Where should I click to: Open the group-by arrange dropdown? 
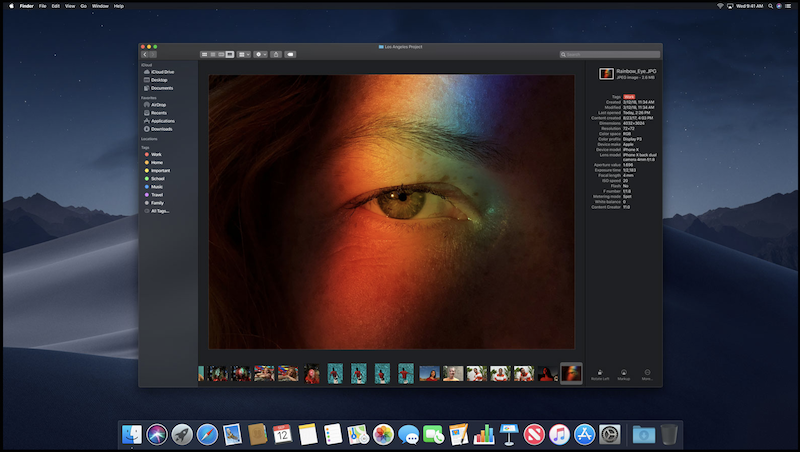[243, 54]
